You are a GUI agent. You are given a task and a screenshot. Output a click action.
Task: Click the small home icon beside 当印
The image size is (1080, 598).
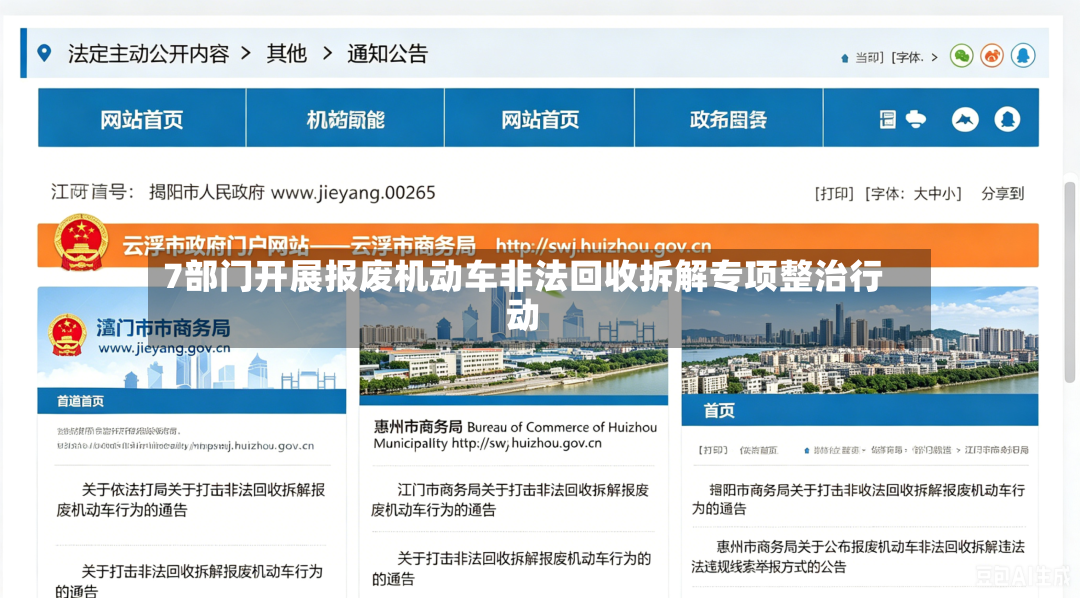[x=844, y=59]
